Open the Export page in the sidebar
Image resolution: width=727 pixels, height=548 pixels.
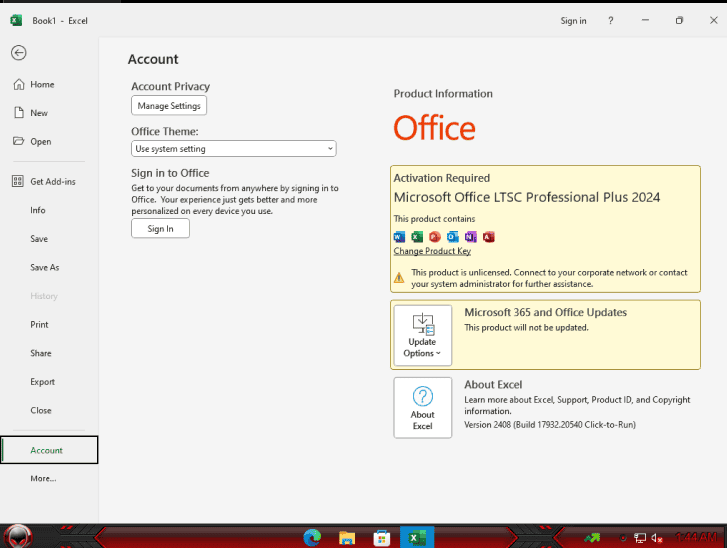pyautogui.click(x=43, y=382)
